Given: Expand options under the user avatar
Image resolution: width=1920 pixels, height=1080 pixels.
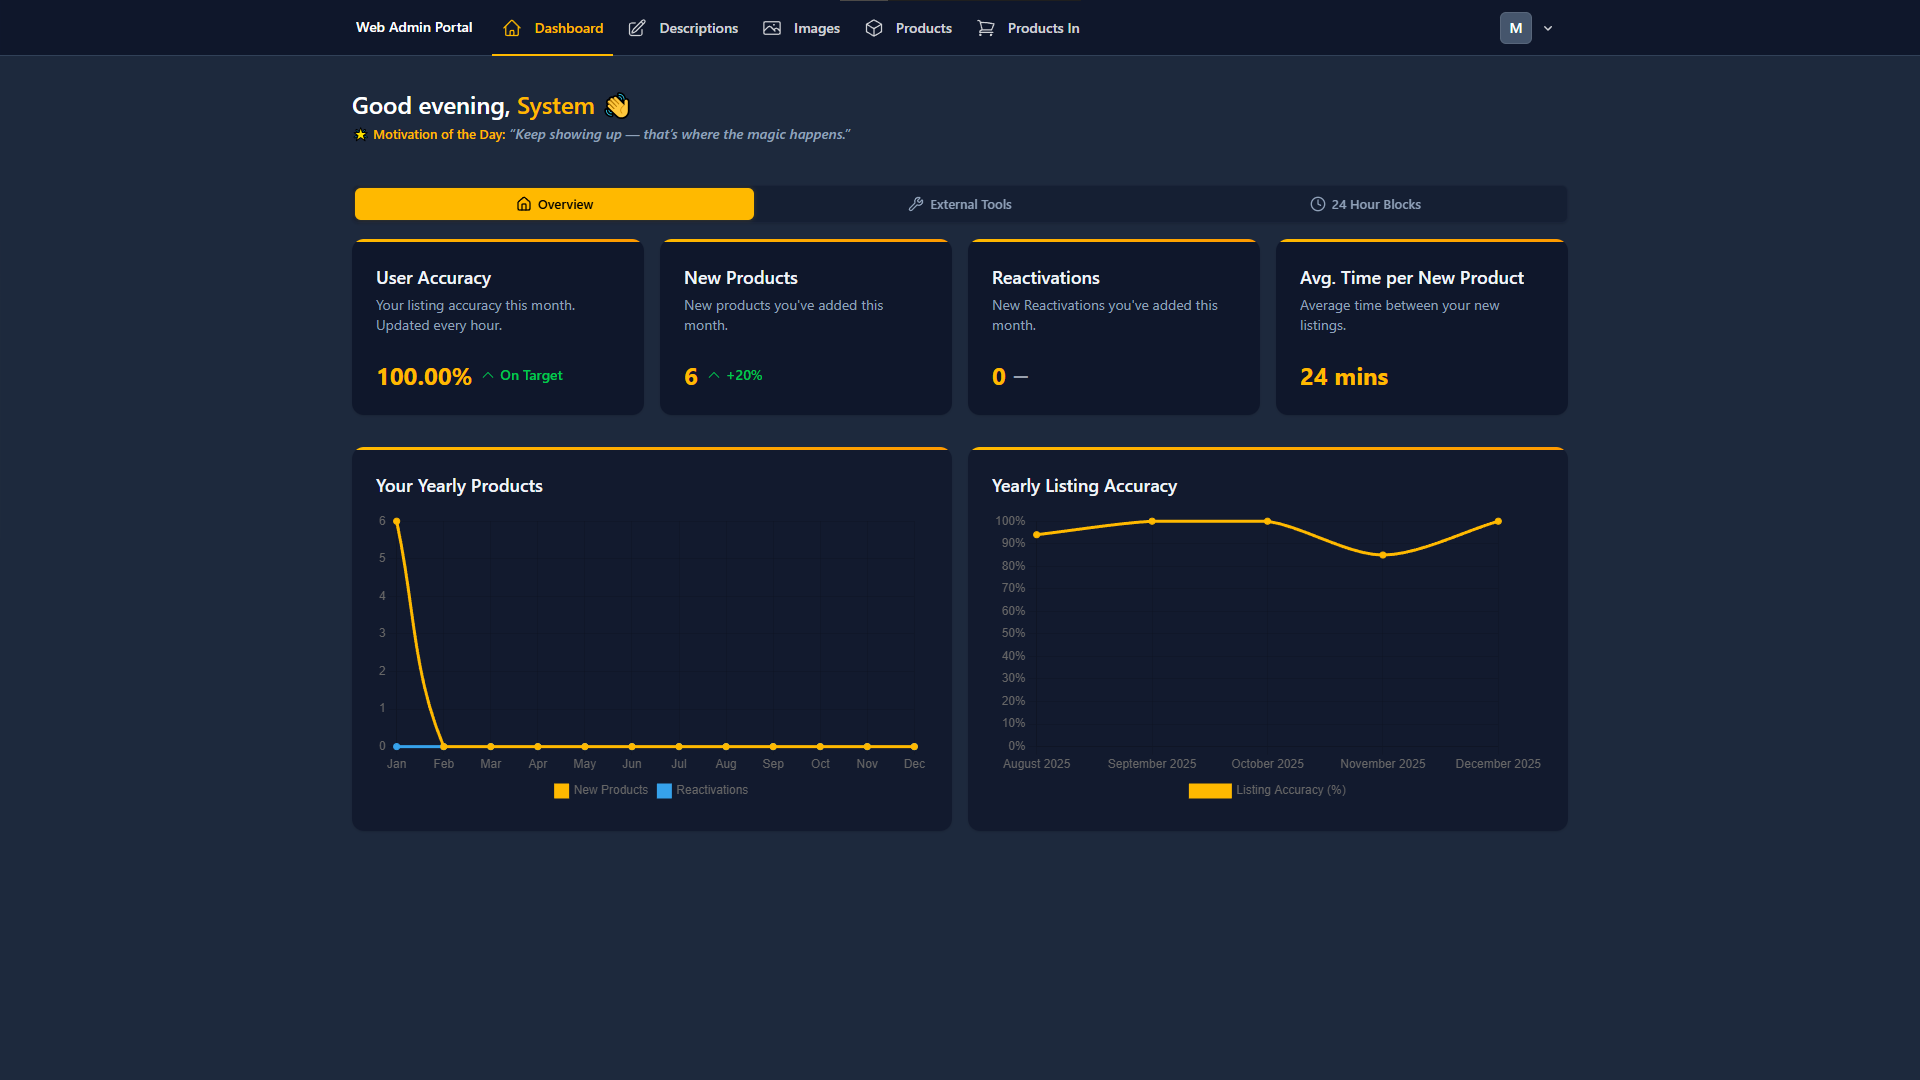Looking at the screenshot, I should pos(1547,28).
